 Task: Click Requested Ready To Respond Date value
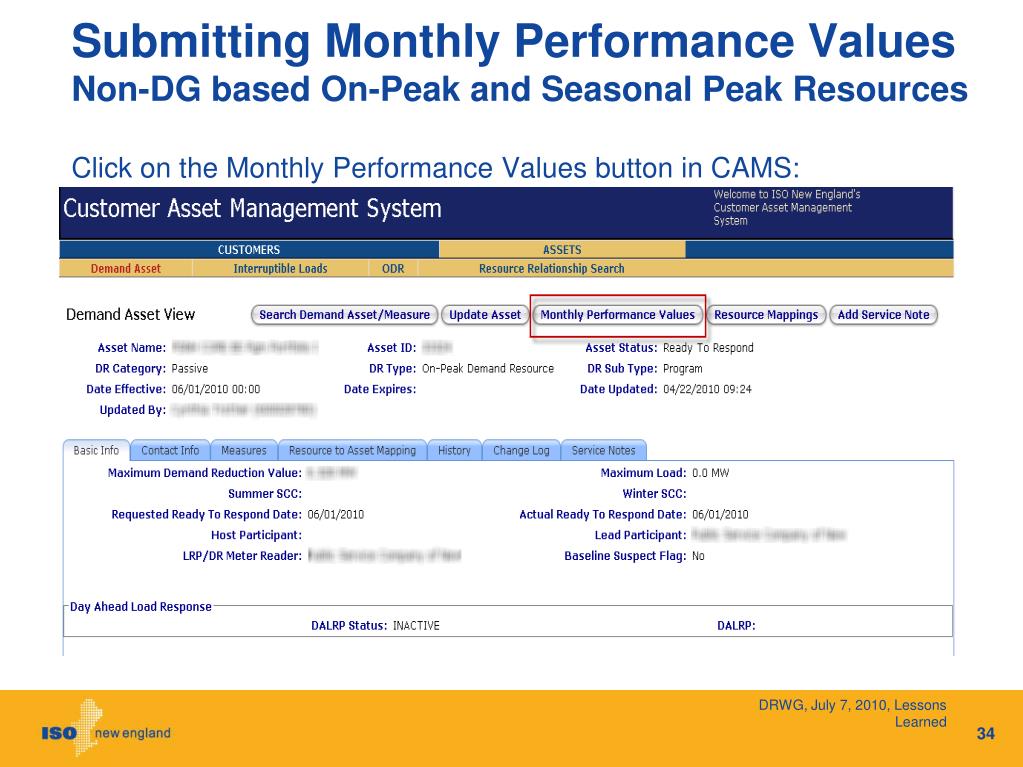335,515
